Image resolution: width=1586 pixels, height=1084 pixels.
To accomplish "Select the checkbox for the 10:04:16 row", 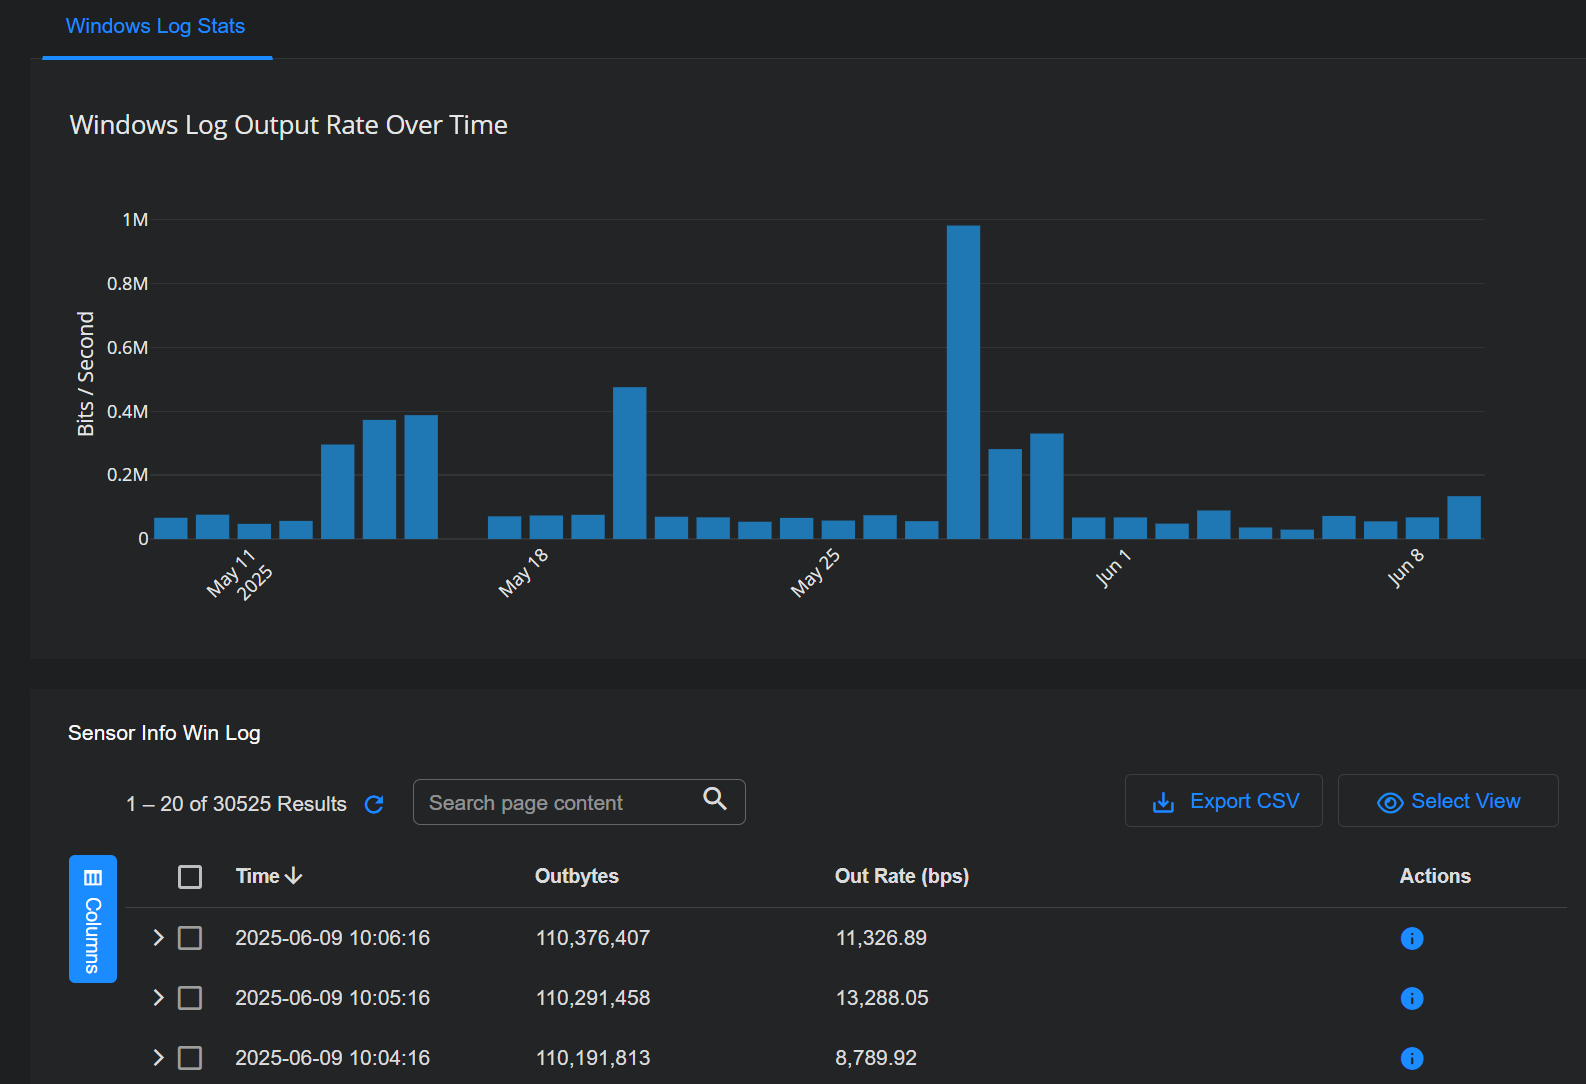I will pos(190,1058).
